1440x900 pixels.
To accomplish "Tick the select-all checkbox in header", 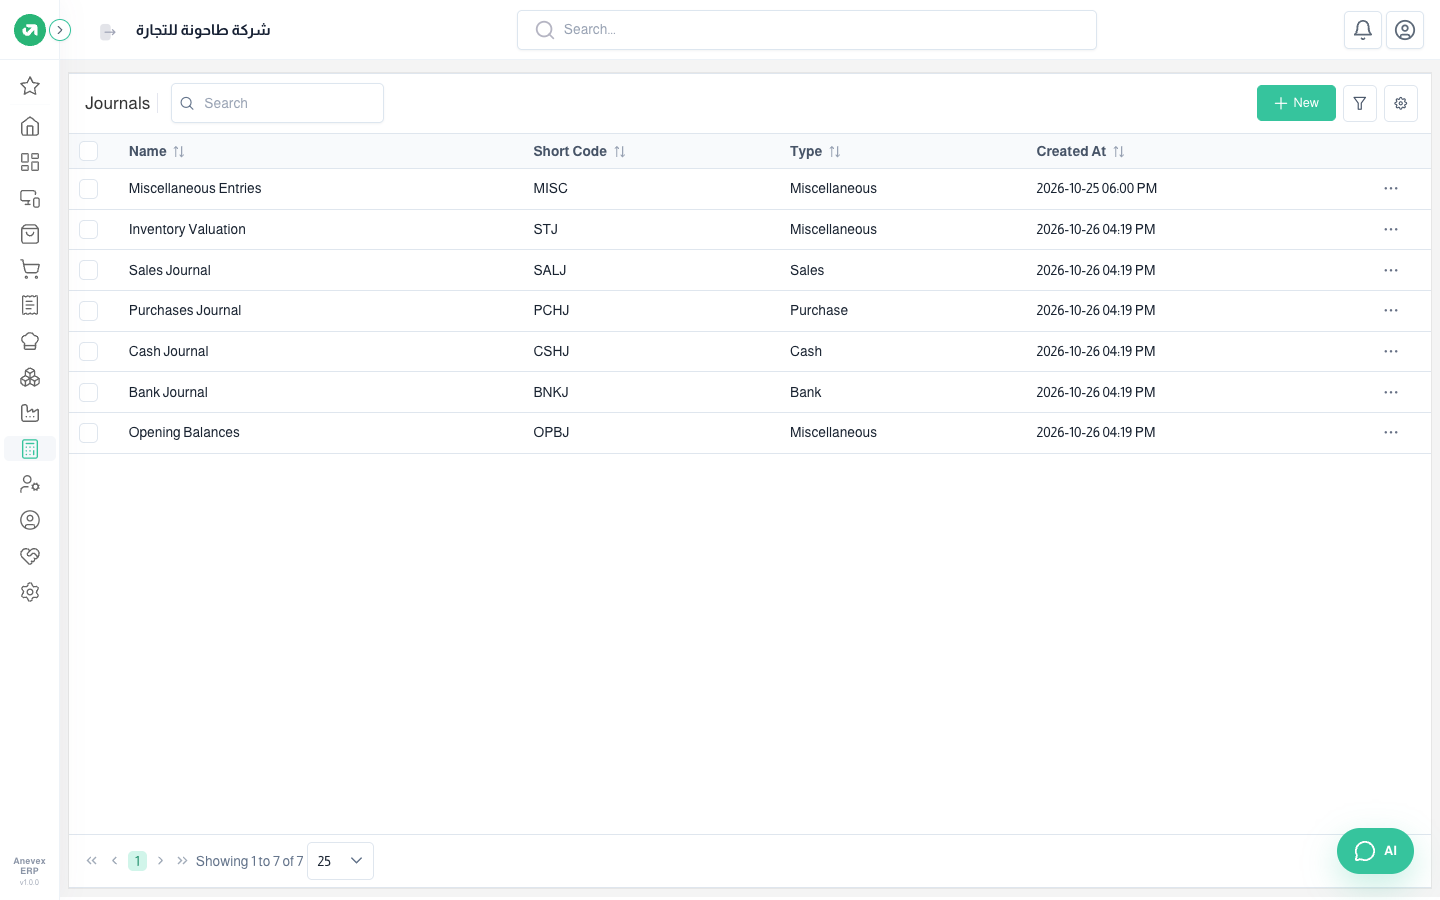I will (89, 151).
